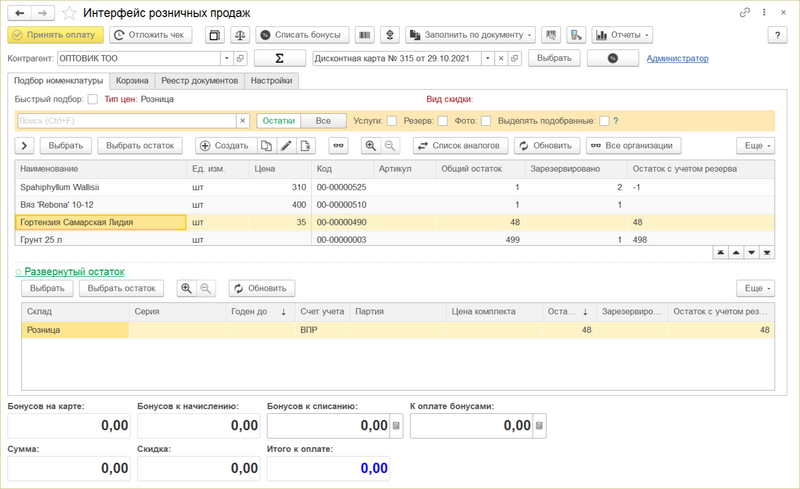Switch to the Корзина tab
Viewport: 800px width, 489px height.
point(132,80)
